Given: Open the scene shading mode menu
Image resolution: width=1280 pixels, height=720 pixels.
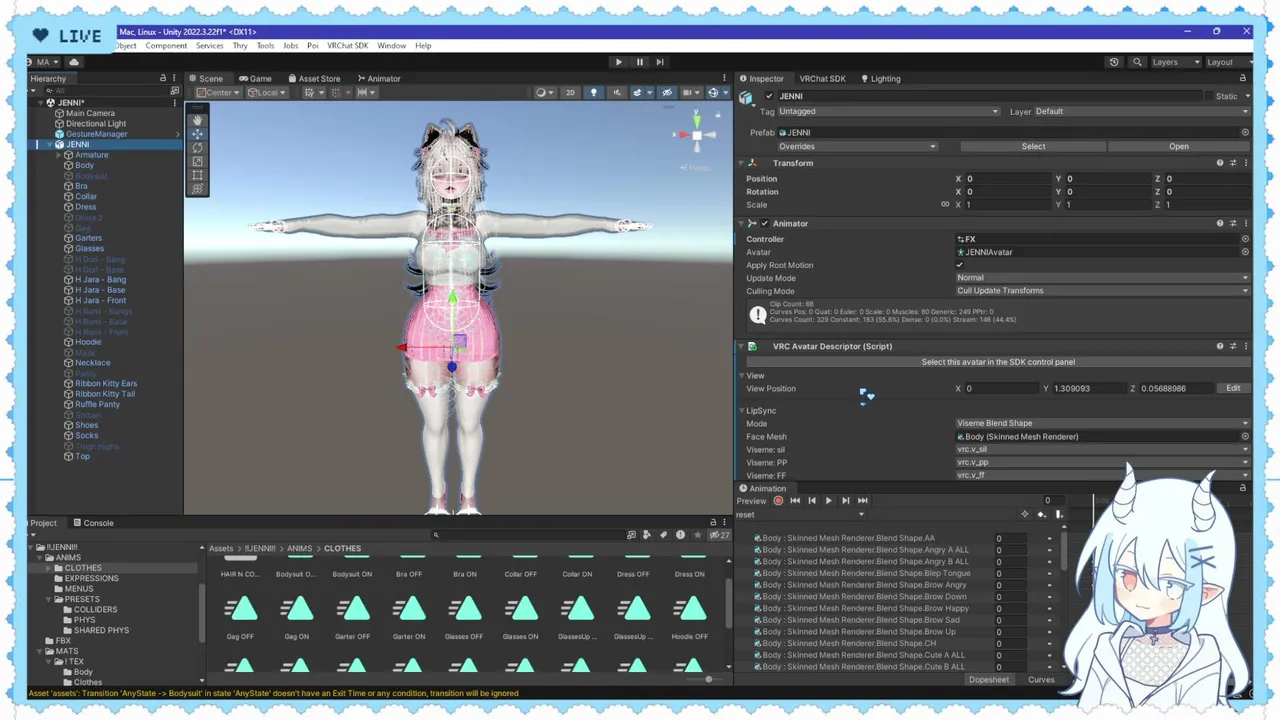Looking at the screenshot, I should 544,93.
